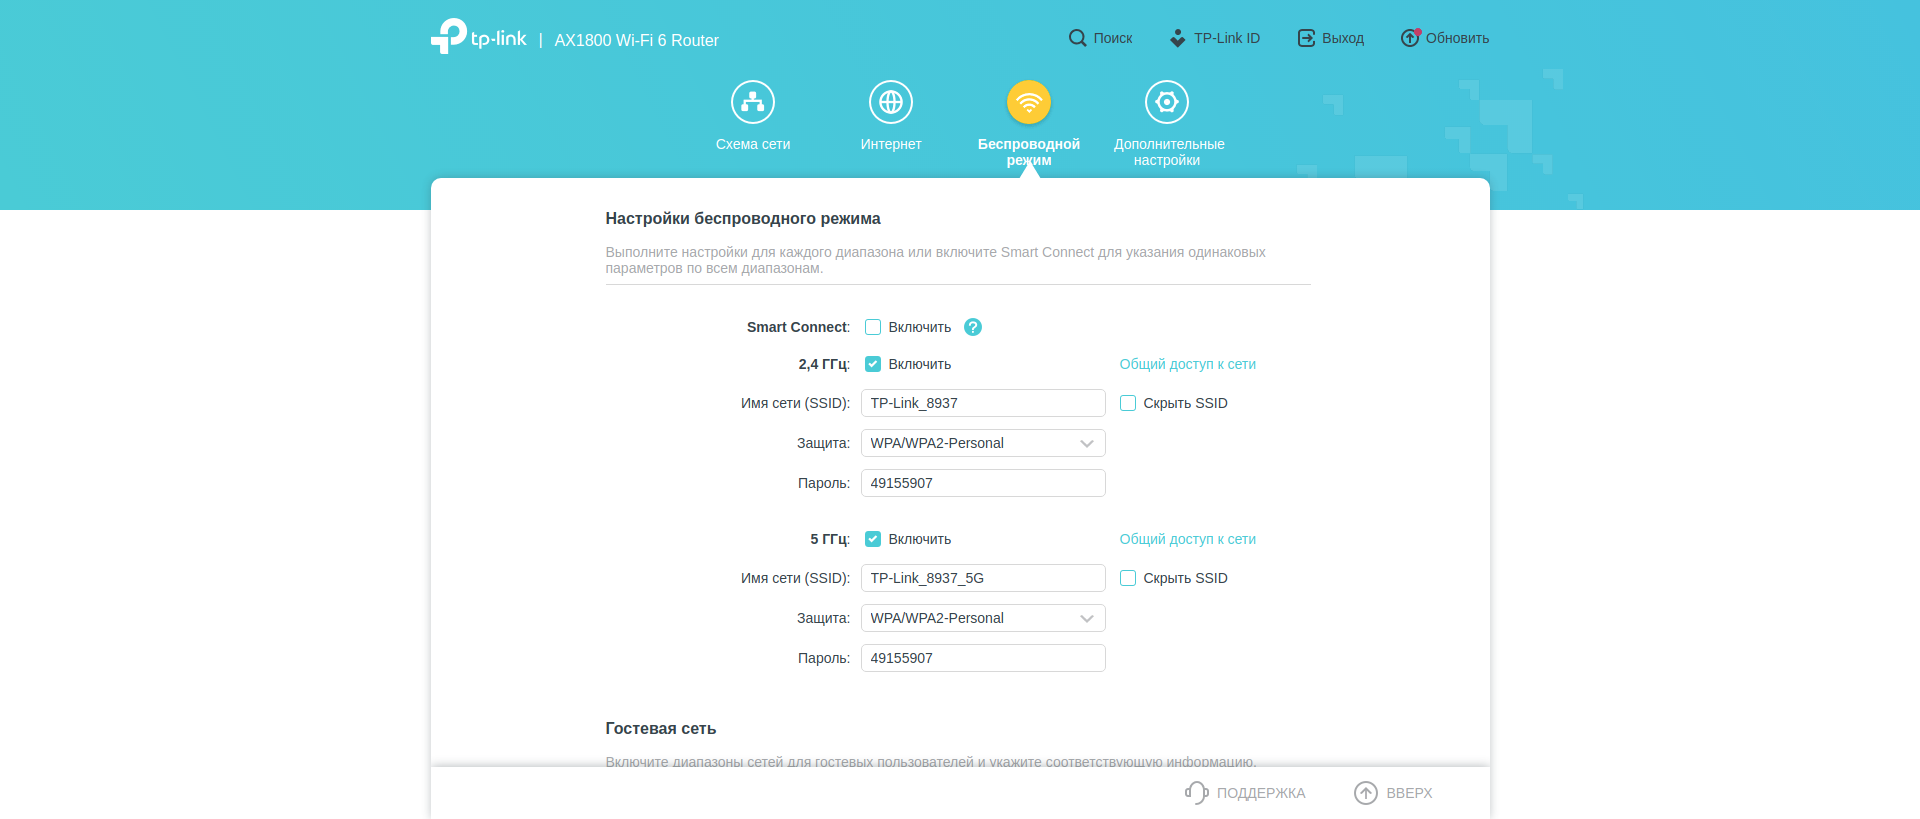Click the ВВЕРХ up-arrow icon

(1365, 793)
